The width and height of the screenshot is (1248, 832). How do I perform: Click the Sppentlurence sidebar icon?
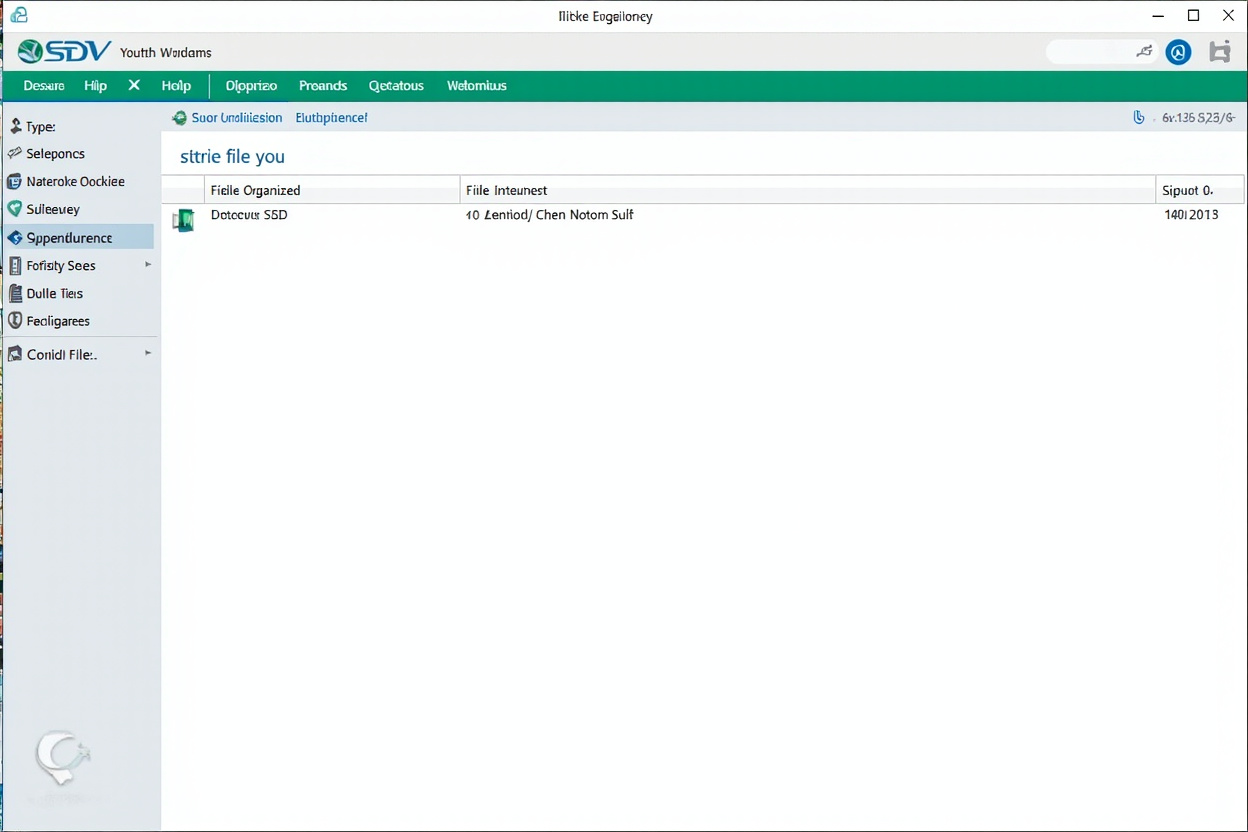click(x=15, y=238)
